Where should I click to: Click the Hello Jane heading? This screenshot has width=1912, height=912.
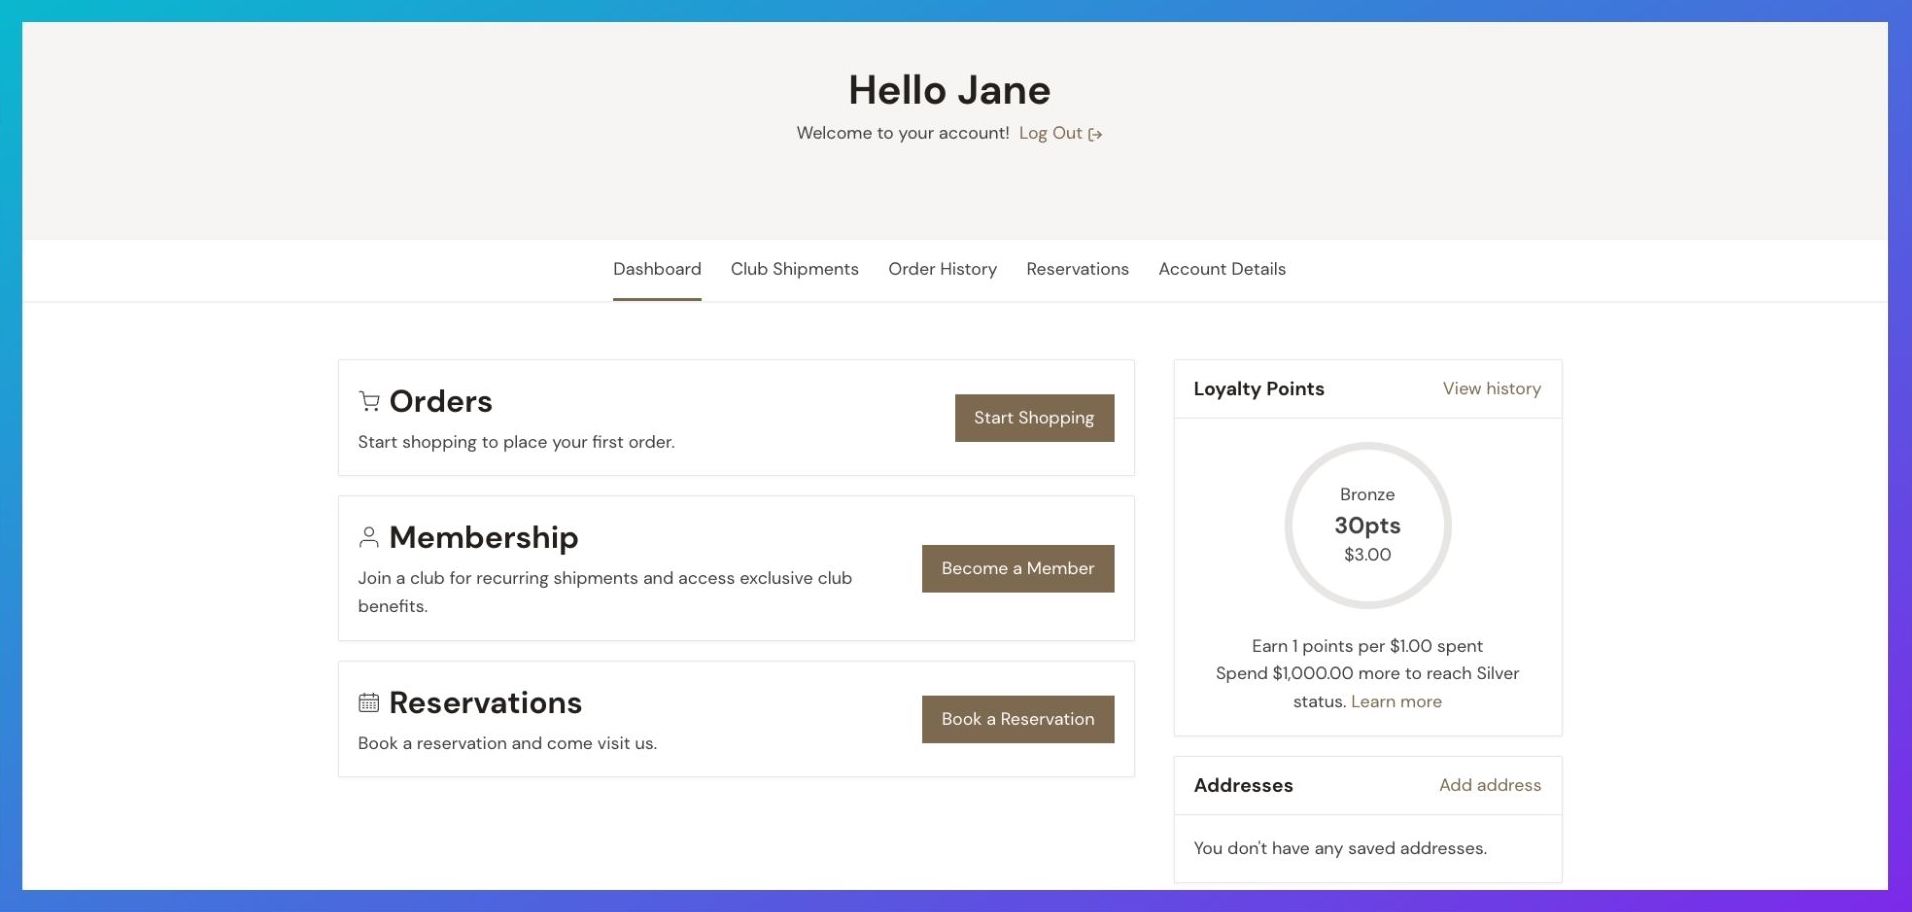(x=949, y=90)
